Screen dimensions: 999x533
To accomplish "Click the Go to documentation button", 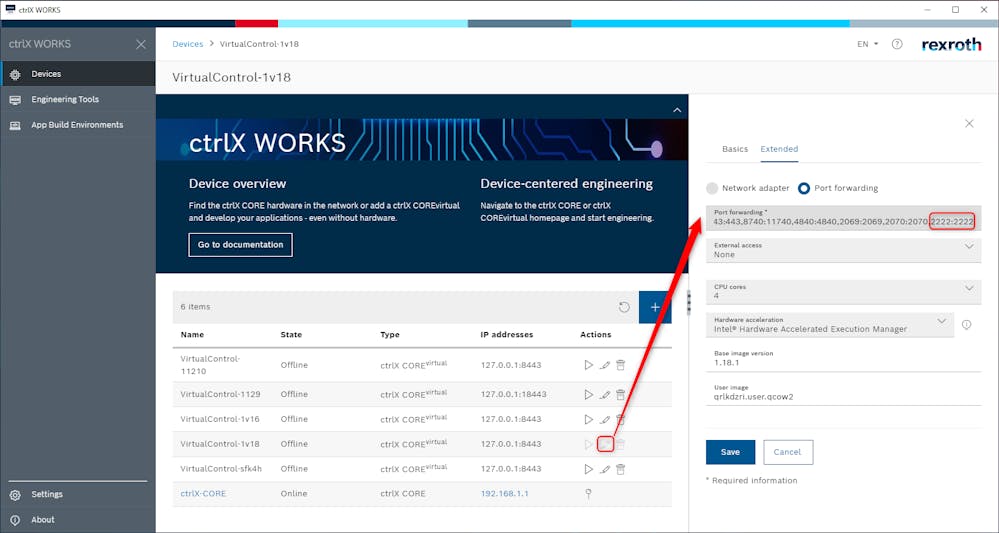I will [x=240, y=245].
